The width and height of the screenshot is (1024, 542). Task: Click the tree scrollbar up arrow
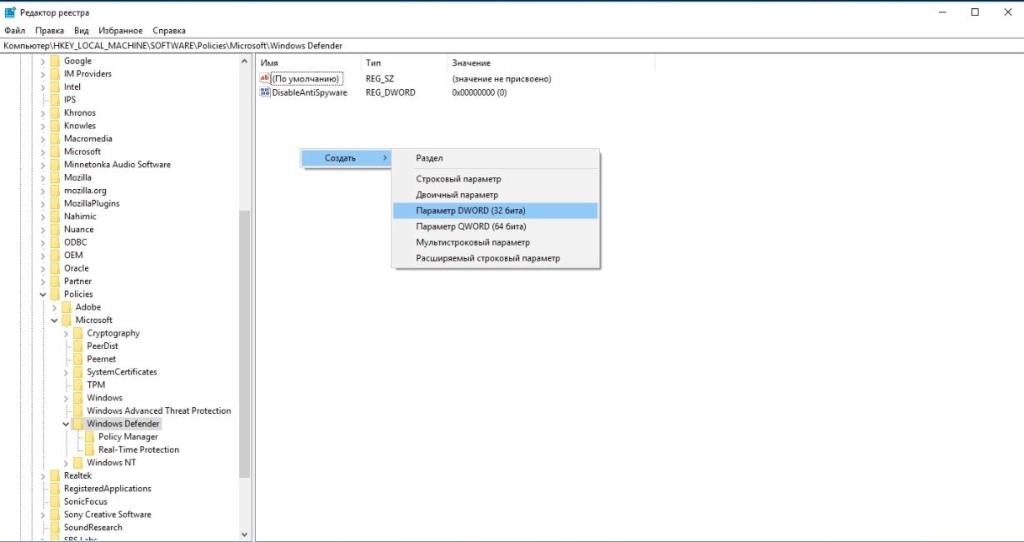click(245, 61)
